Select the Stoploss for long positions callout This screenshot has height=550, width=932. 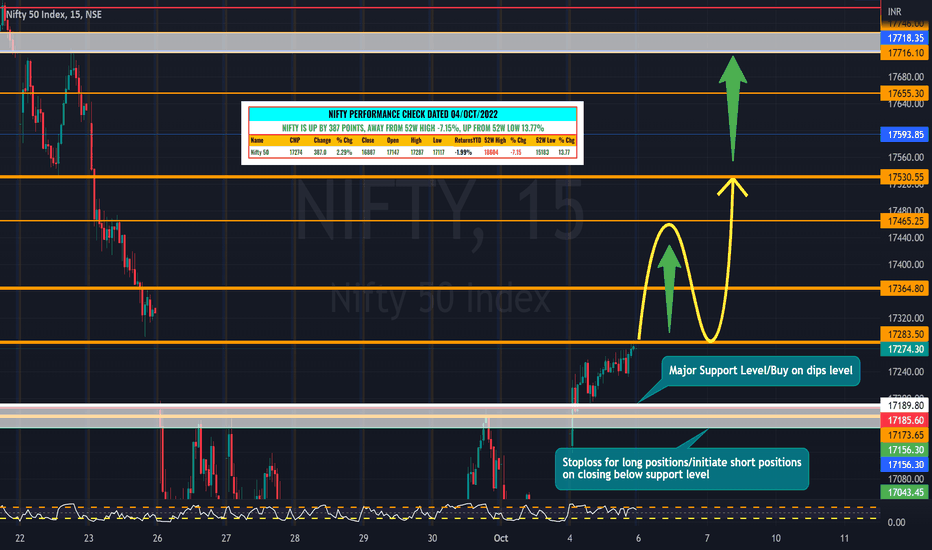point(682,469)
